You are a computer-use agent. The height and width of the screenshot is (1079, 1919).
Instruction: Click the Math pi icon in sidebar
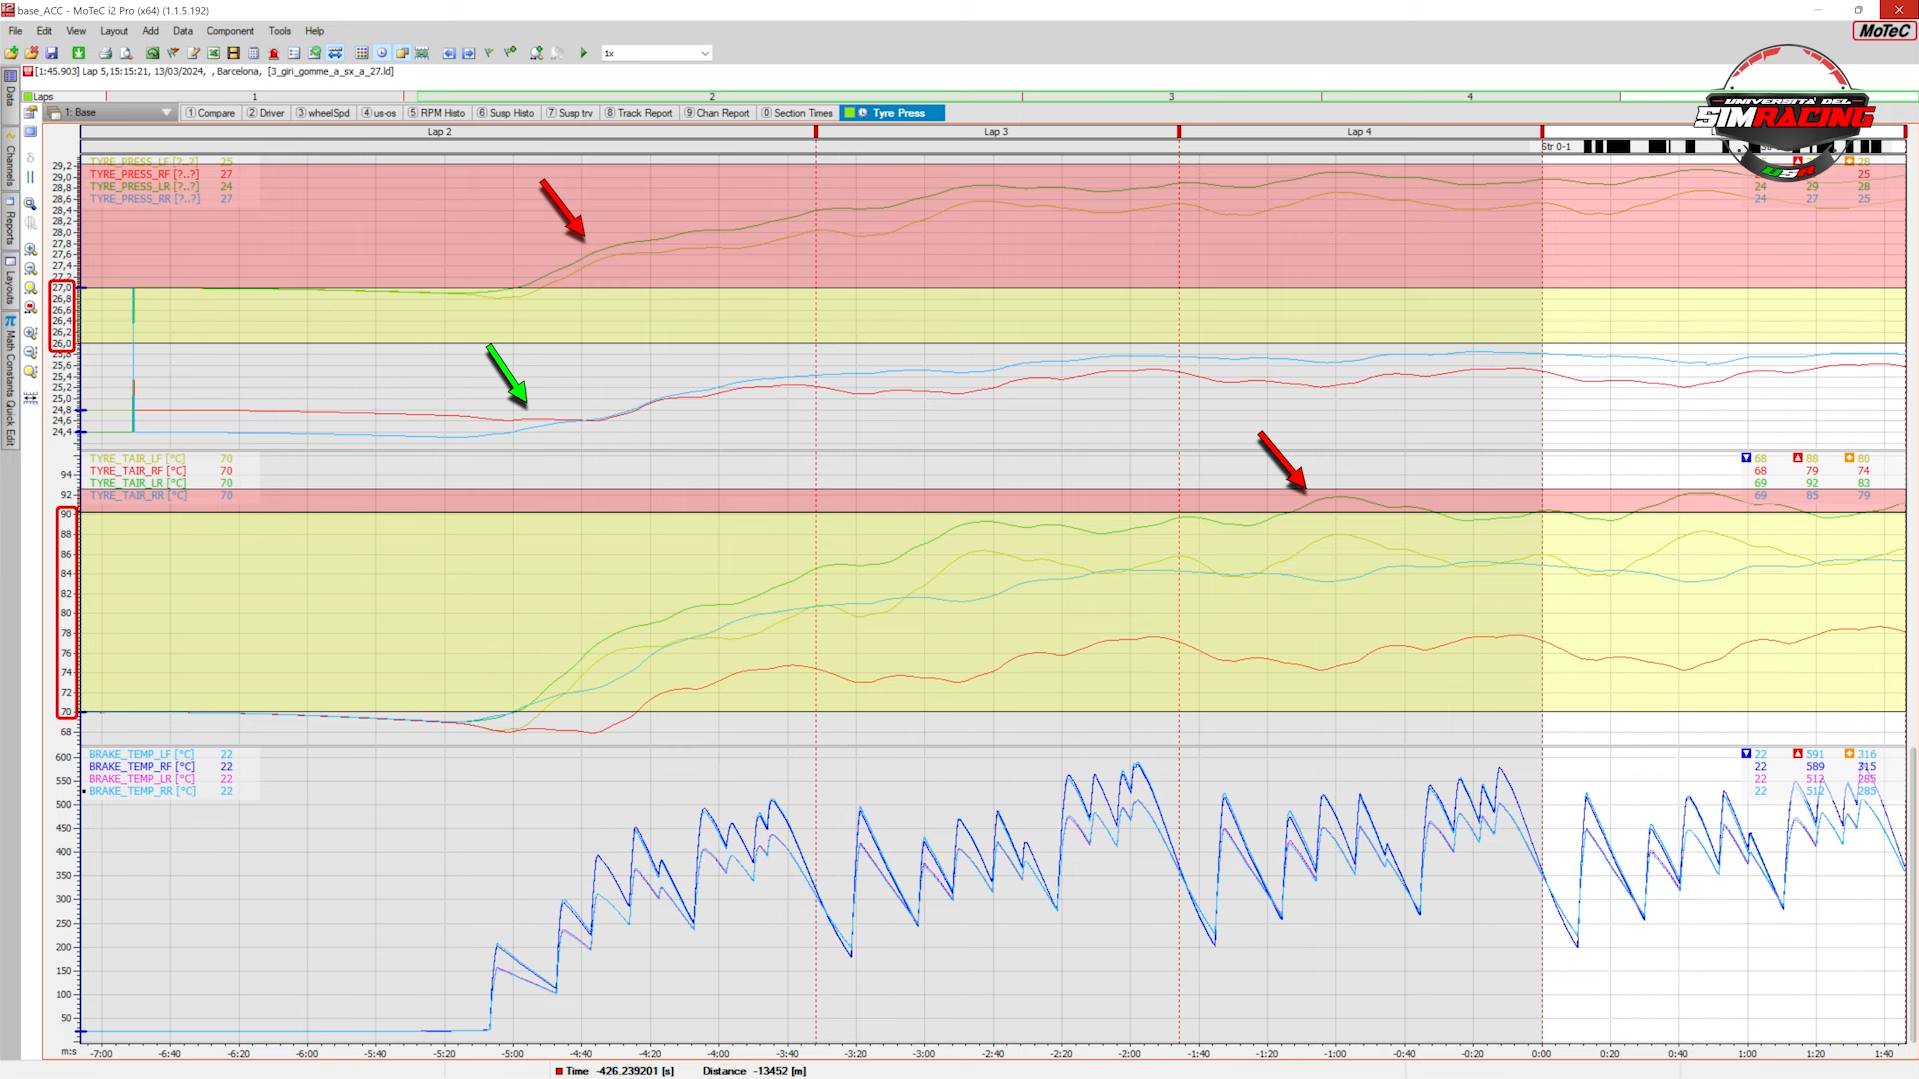[x=10, y=322]
